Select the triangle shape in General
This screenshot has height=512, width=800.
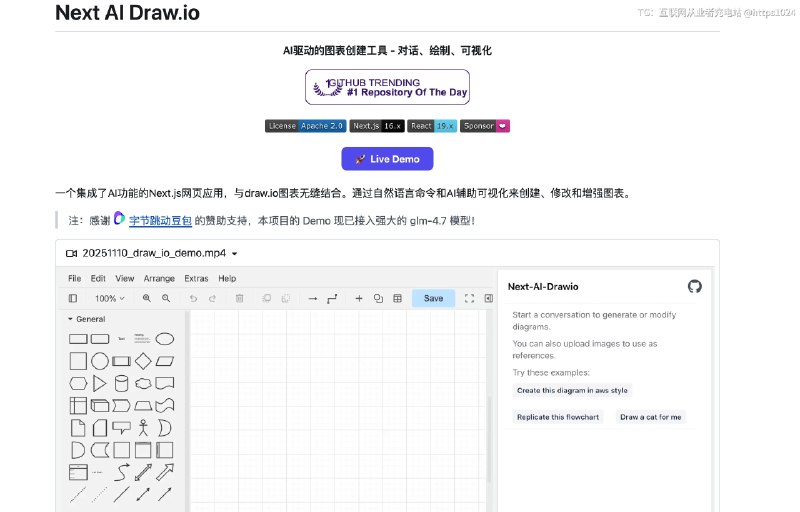tap(99, 383)
